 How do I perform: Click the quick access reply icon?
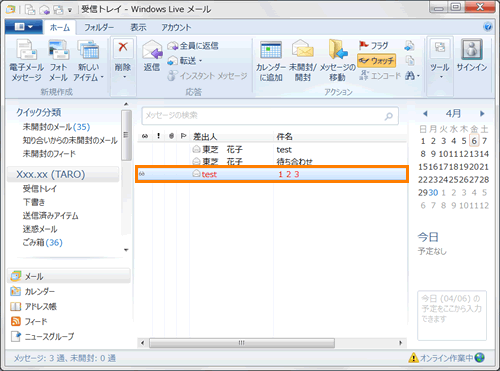click(x=44, y=10)
